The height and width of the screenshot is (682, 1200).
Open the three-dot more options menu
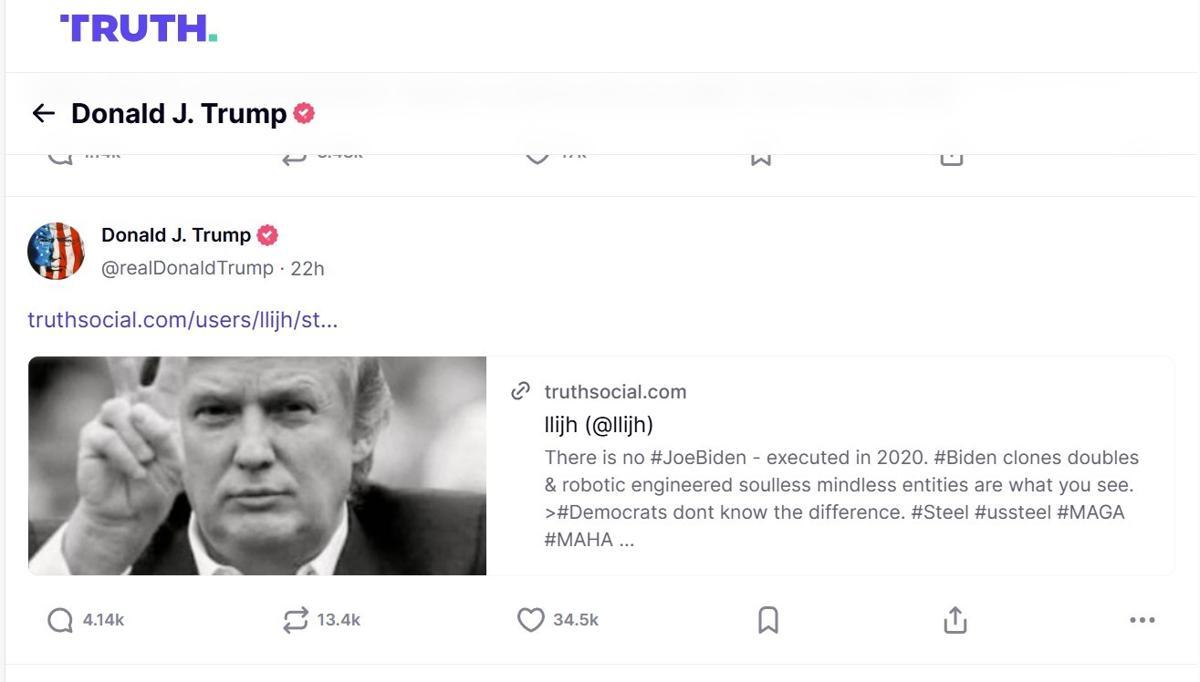[x=1141, y=620]
